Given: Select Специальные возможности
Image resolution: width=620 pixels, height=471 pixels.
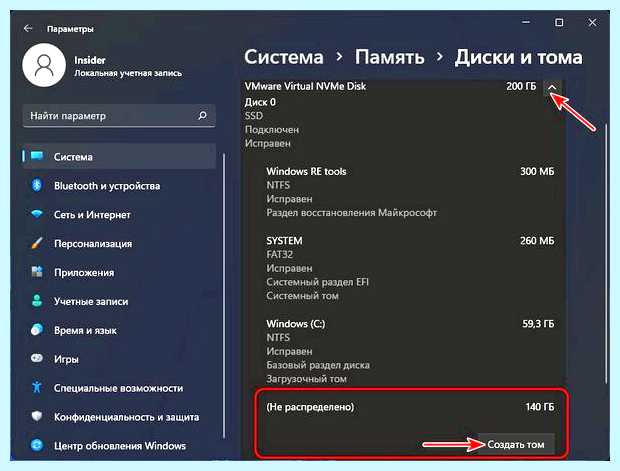Looking at the screenshot, I should tap(119, 388).
